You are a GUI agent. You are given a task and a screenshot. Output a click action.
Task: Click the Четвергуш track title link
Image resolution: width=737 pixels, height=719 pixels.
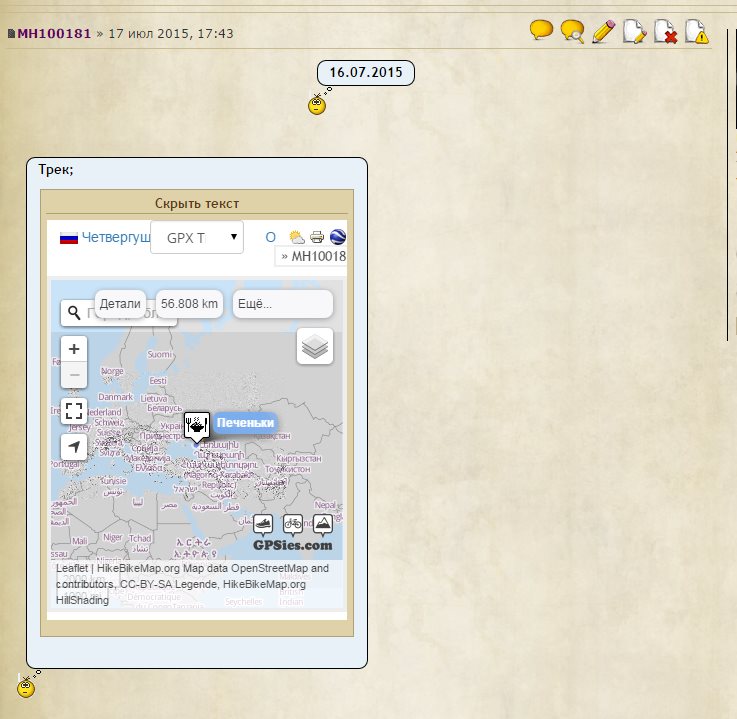click(x=115, y=238)
